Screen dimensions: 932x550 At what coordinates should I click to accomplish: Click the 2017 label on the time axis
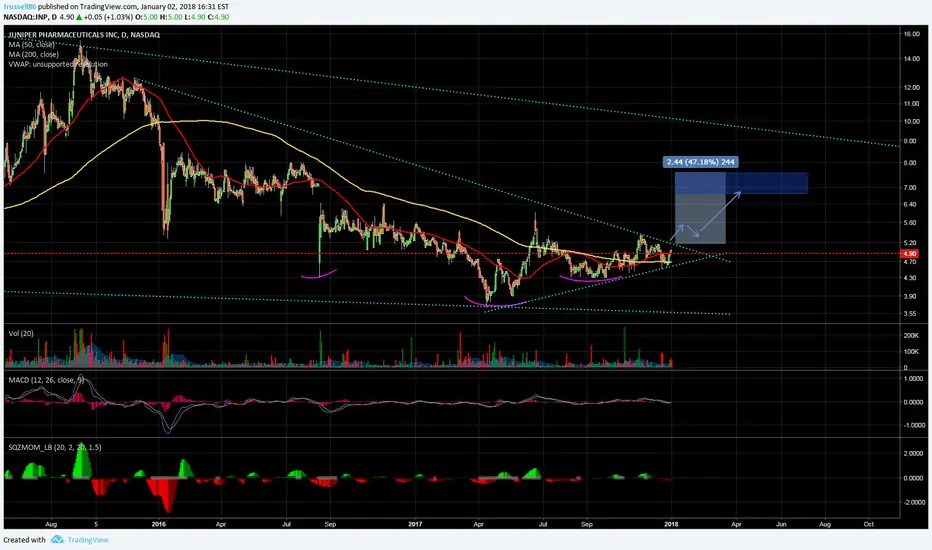[x=415, y=524]
